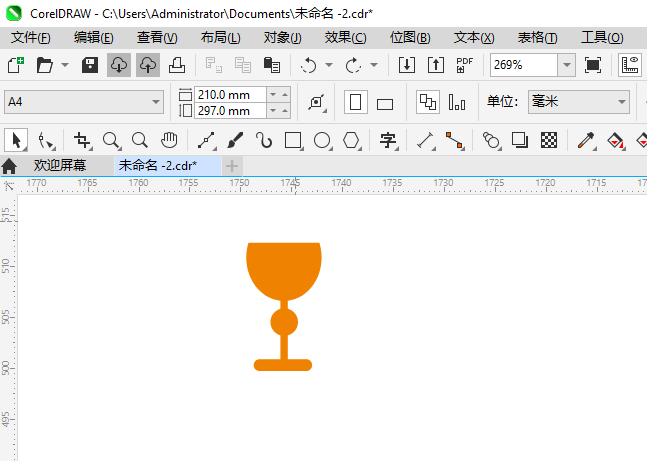Open a file with folder icon
Screen dimensions: 647x461
pos(45,65)
